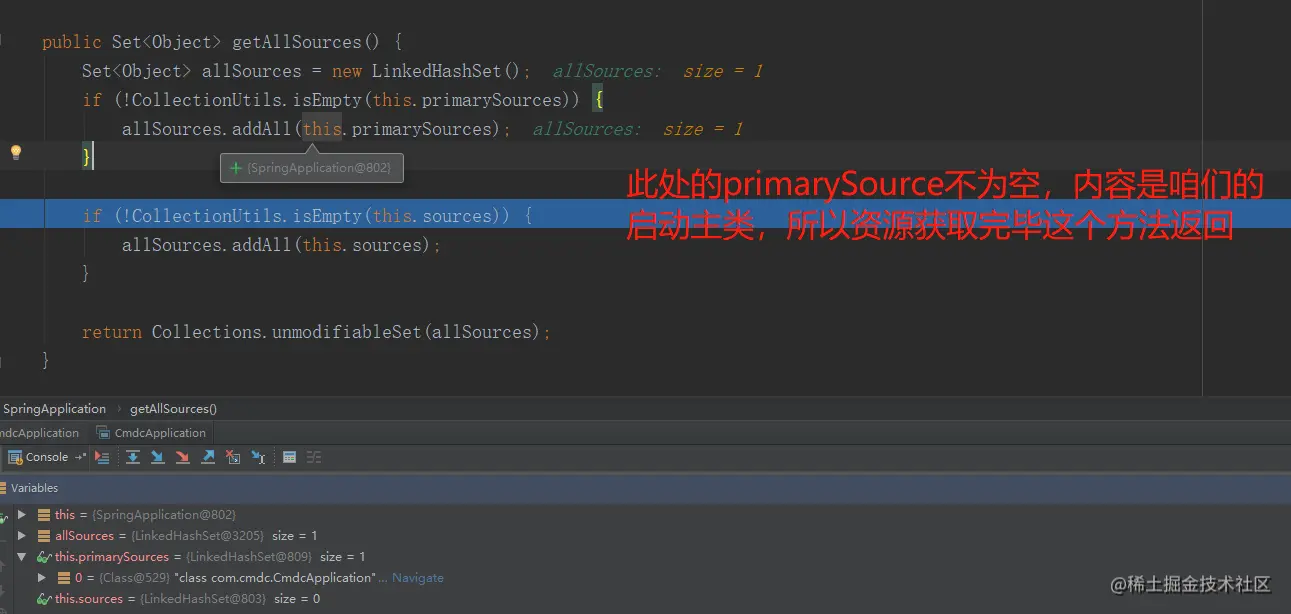Select the this.sources variable row

(x=645, y=599)
